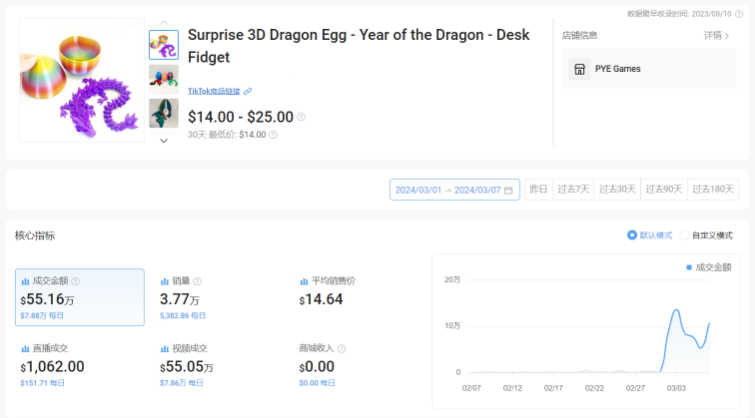Open the TikTok商品链接 link
755x418 pixels.
pyautogui.click(x=214, y=91)
